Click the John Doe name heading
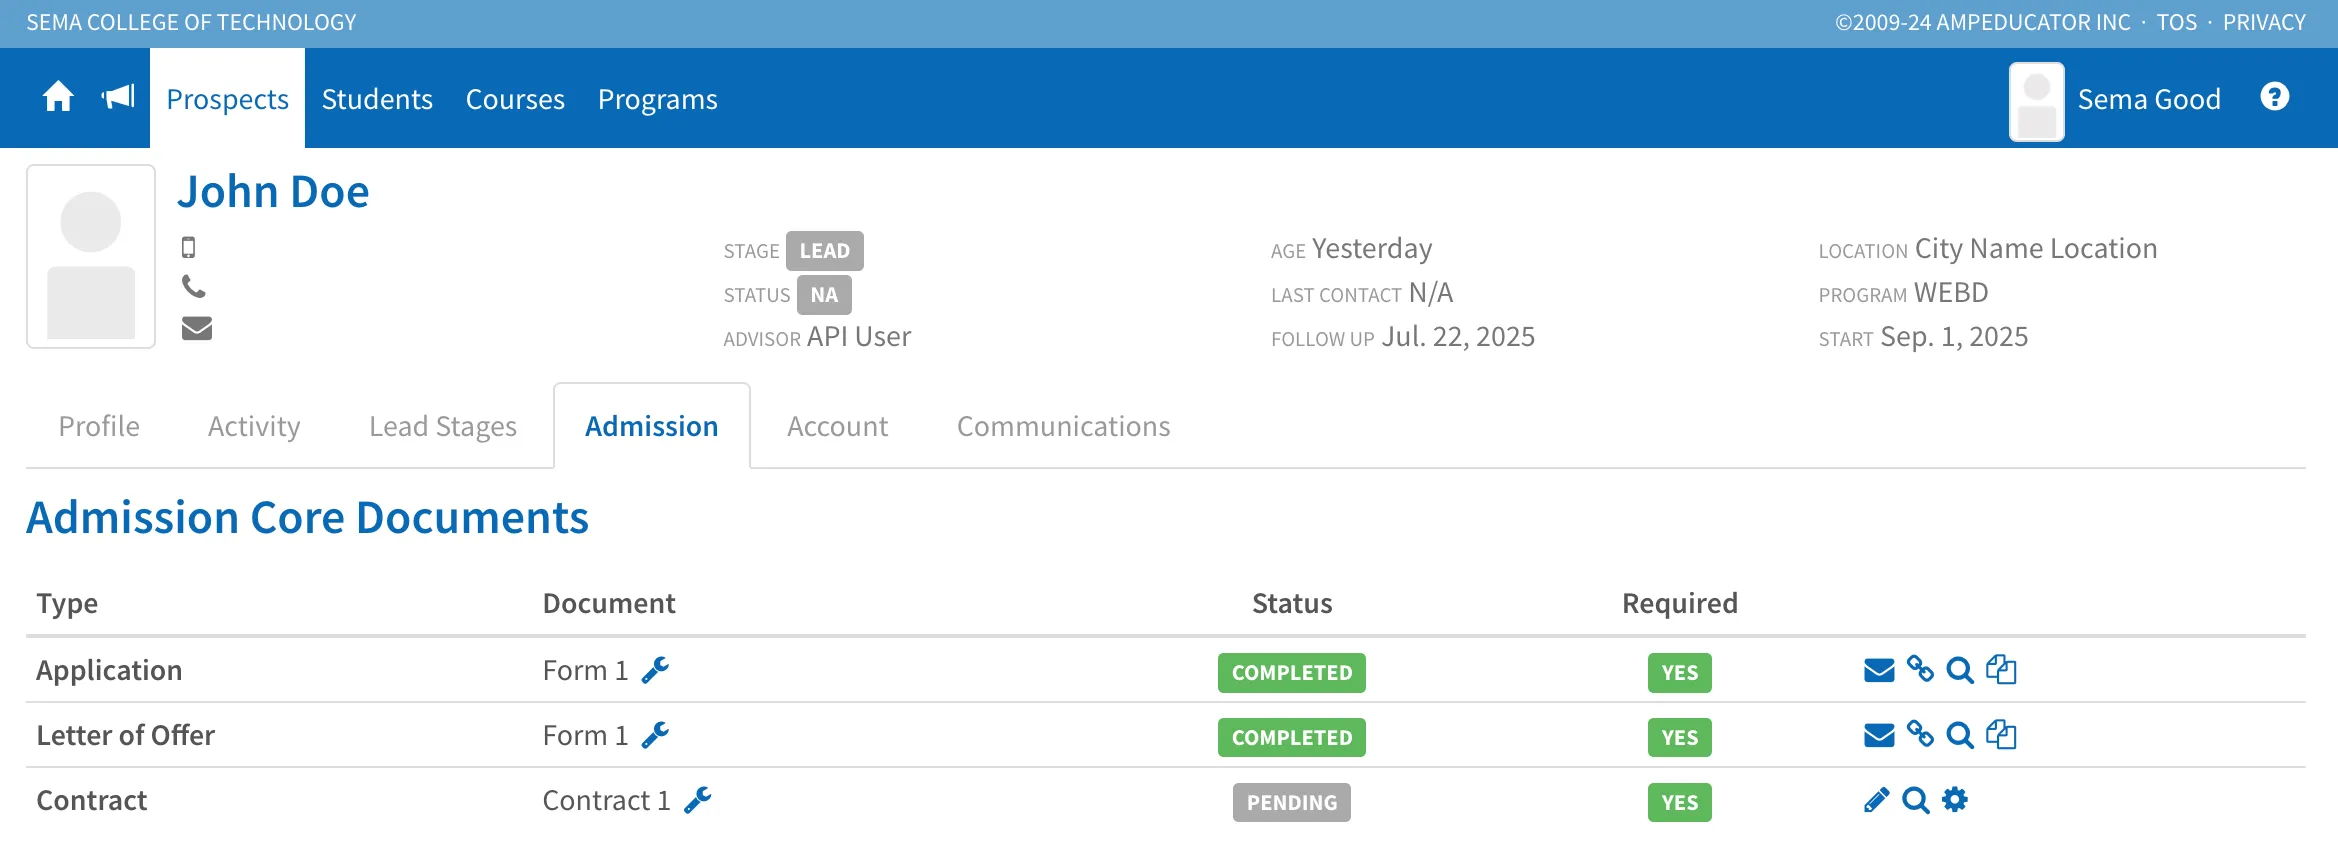The height and width of the screenshot is (866, 2338). coord(273,191)
